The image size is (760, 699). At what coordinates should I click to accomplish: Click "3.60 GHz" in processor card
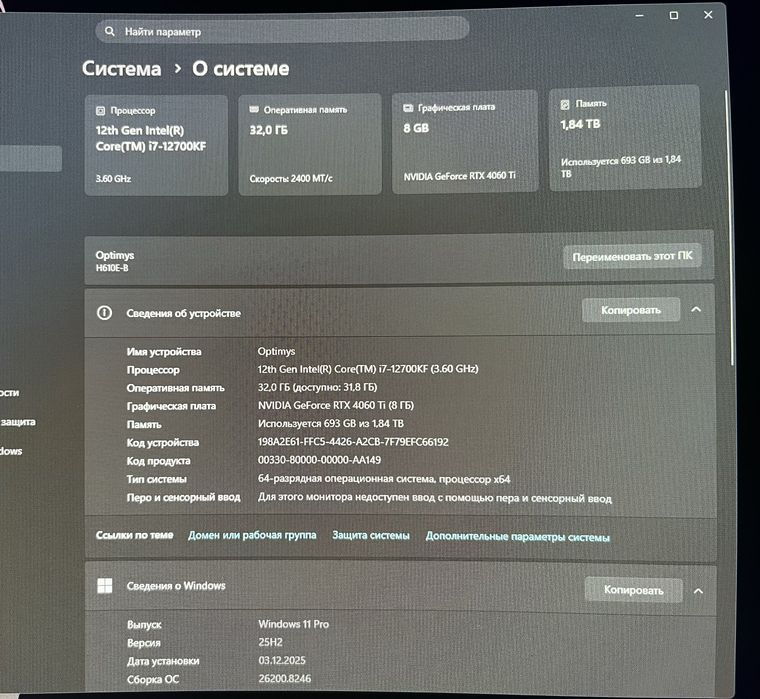[113, 179]
